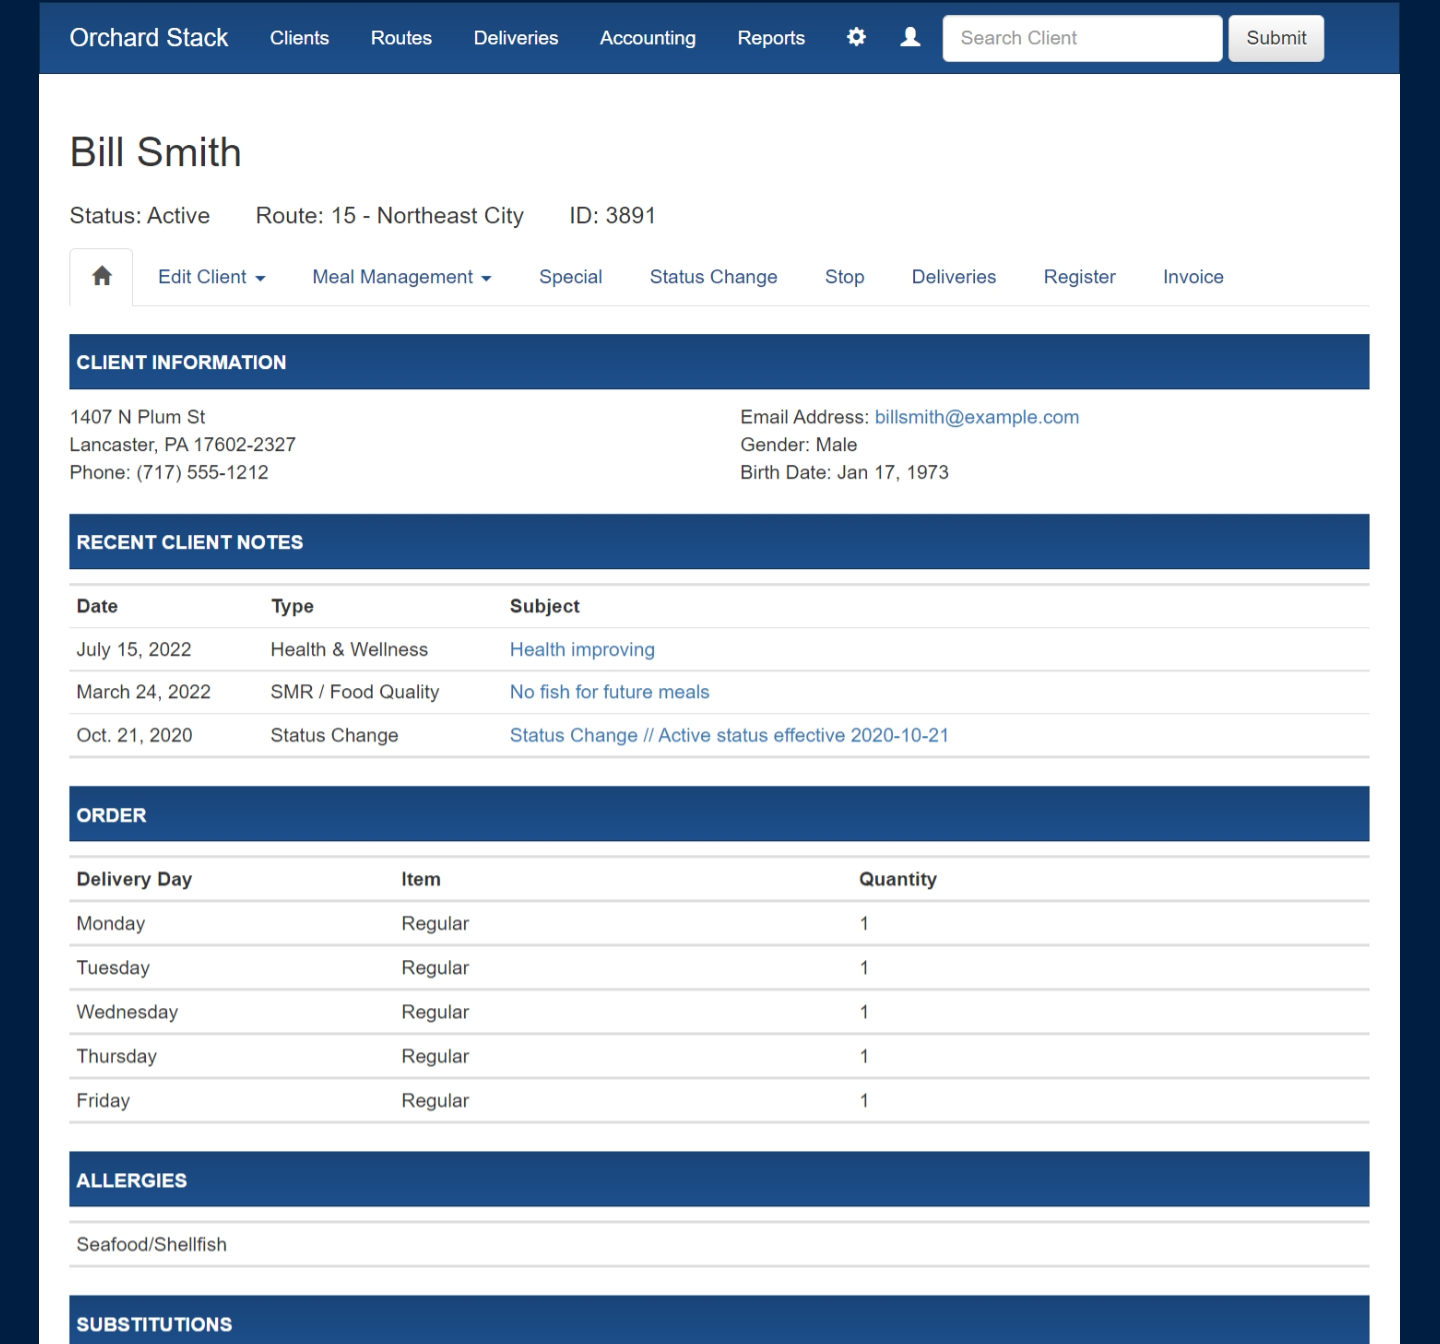Click the SMR / Food Quality note type
1440x1344 pixels.
pyautogui.click(x=355, y=692)
